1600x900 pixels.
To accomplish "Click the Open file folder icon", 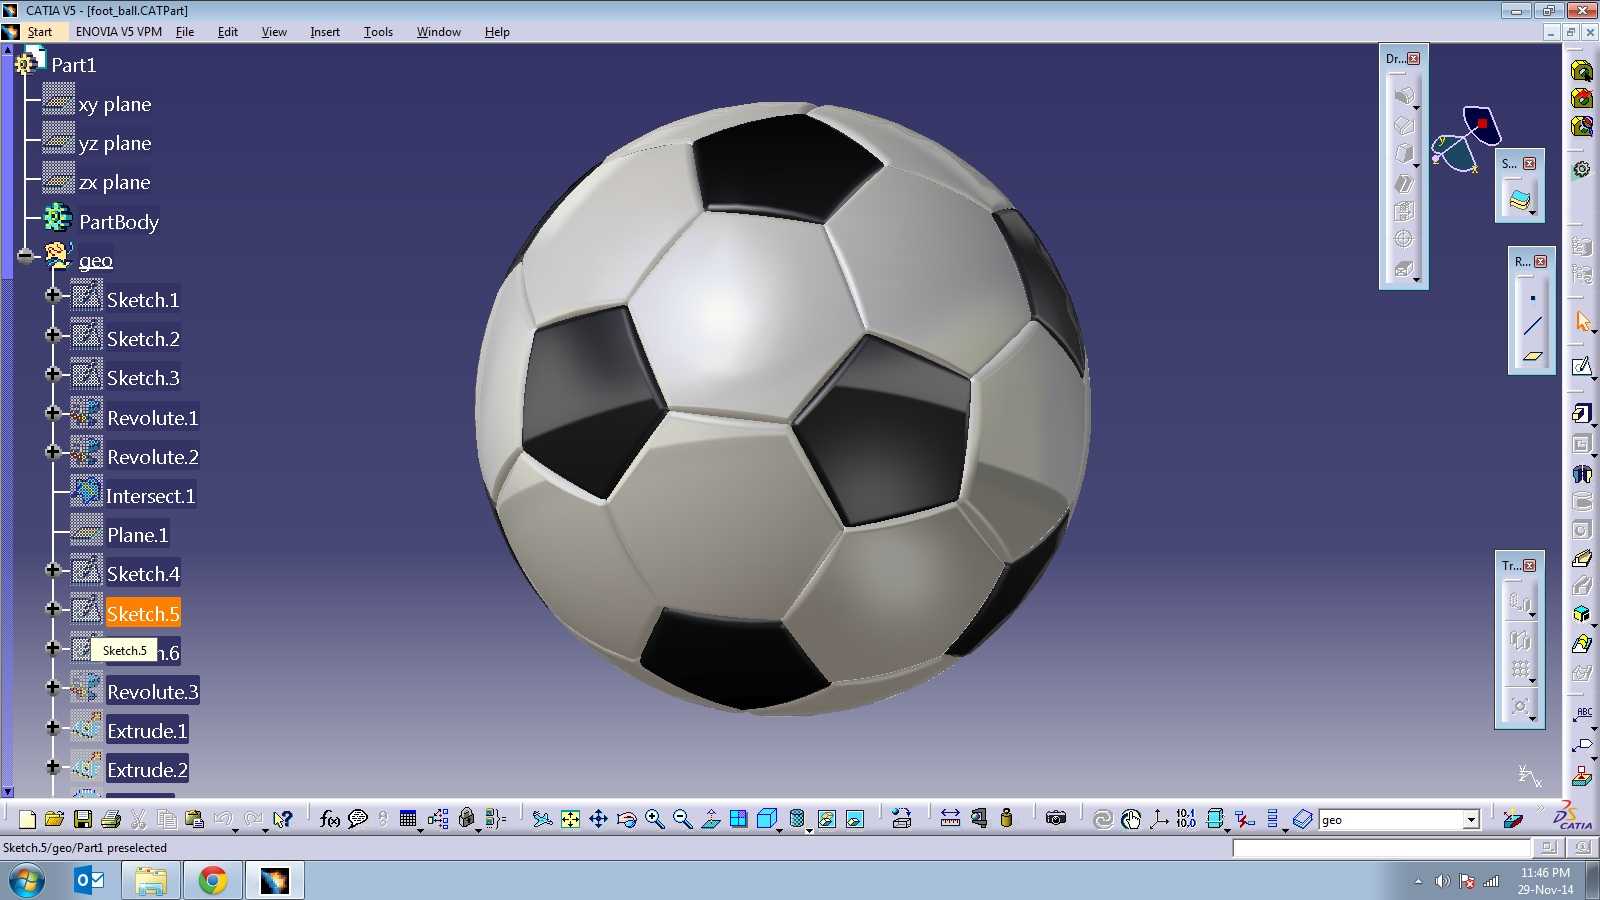I will coord(54,819).
